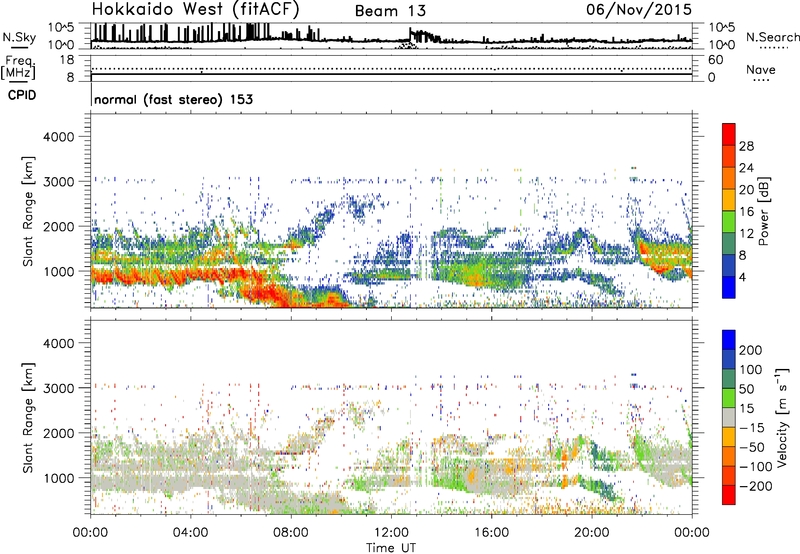The image size is (800, 554).
Task: Pick the yellow 16–20 dB segment of the Power colorbar
Action: [x=729, y=200]
